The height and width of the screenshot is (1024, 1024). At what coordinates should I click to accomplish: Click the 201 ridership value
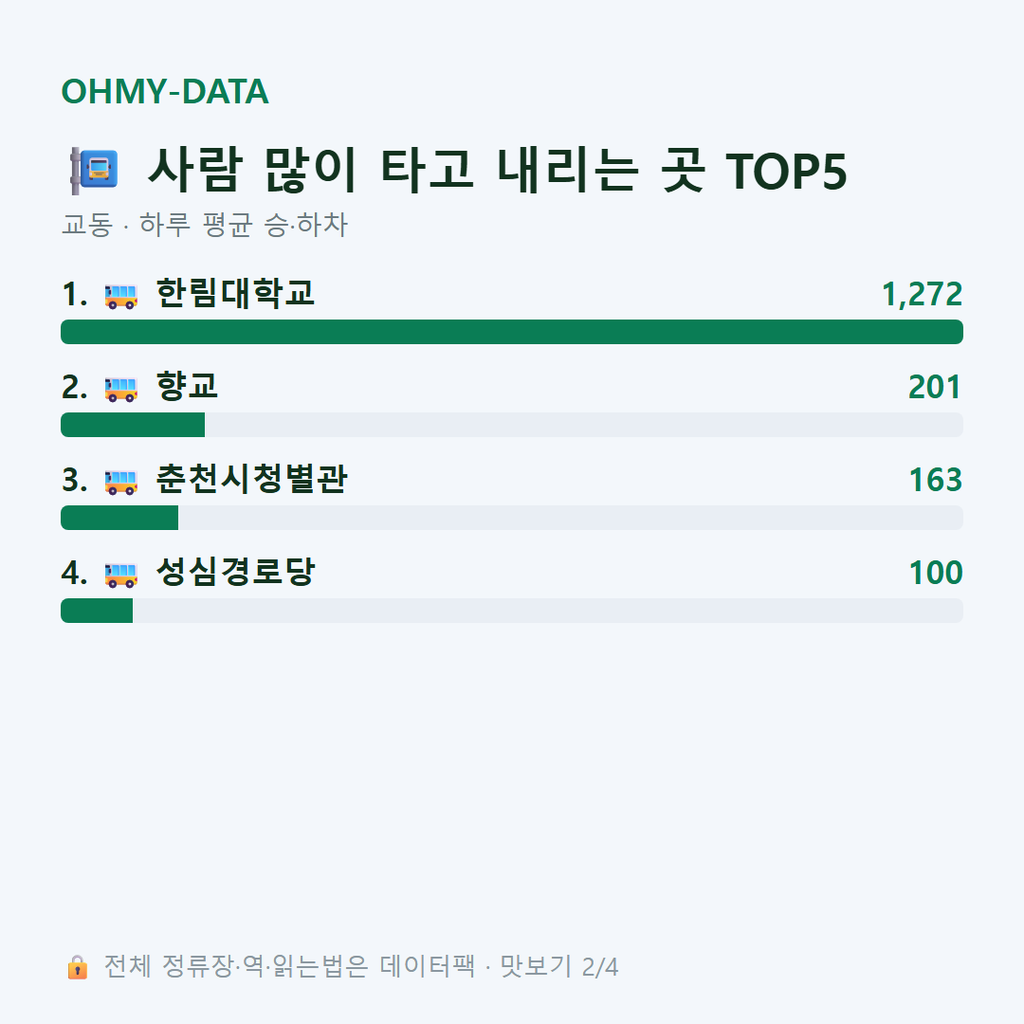point(935,387)
